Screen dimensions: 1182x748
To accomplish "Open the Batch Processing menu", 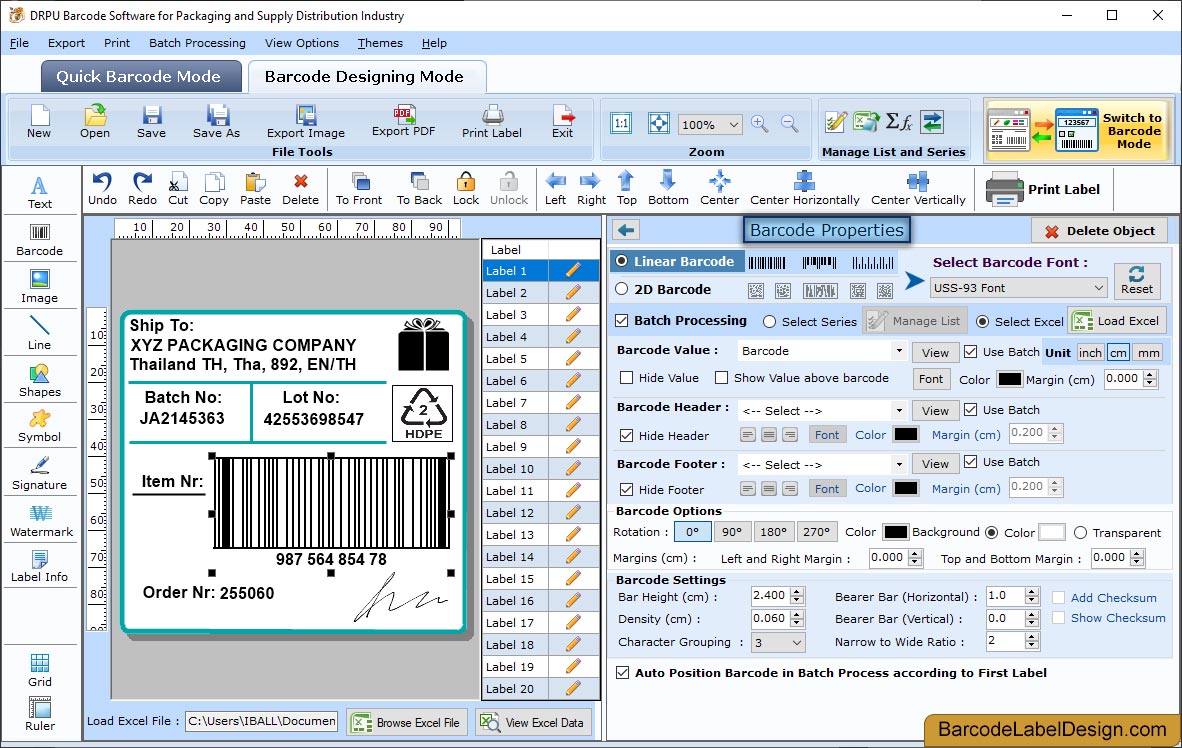I will point(197,43).
